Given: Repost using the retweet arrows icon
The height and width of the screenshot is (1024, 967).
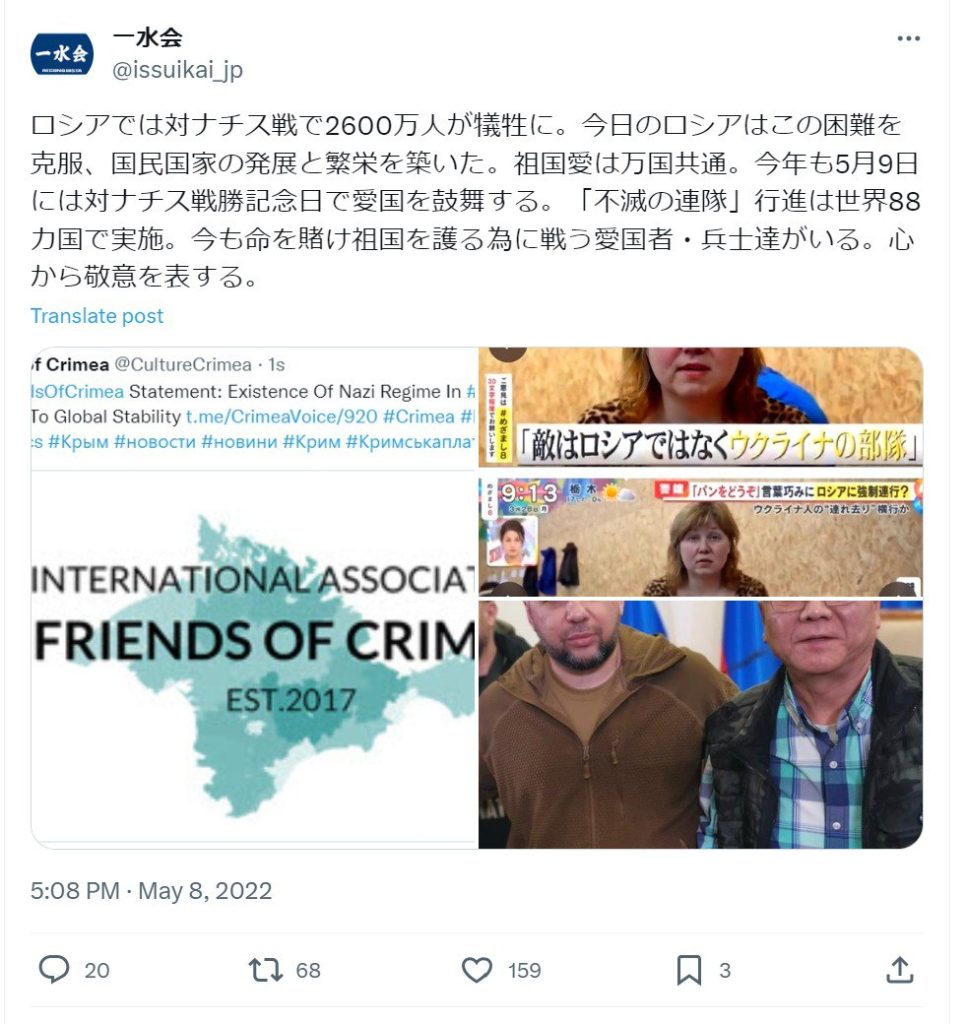Looking at the screenshot, I should (265, 970).
